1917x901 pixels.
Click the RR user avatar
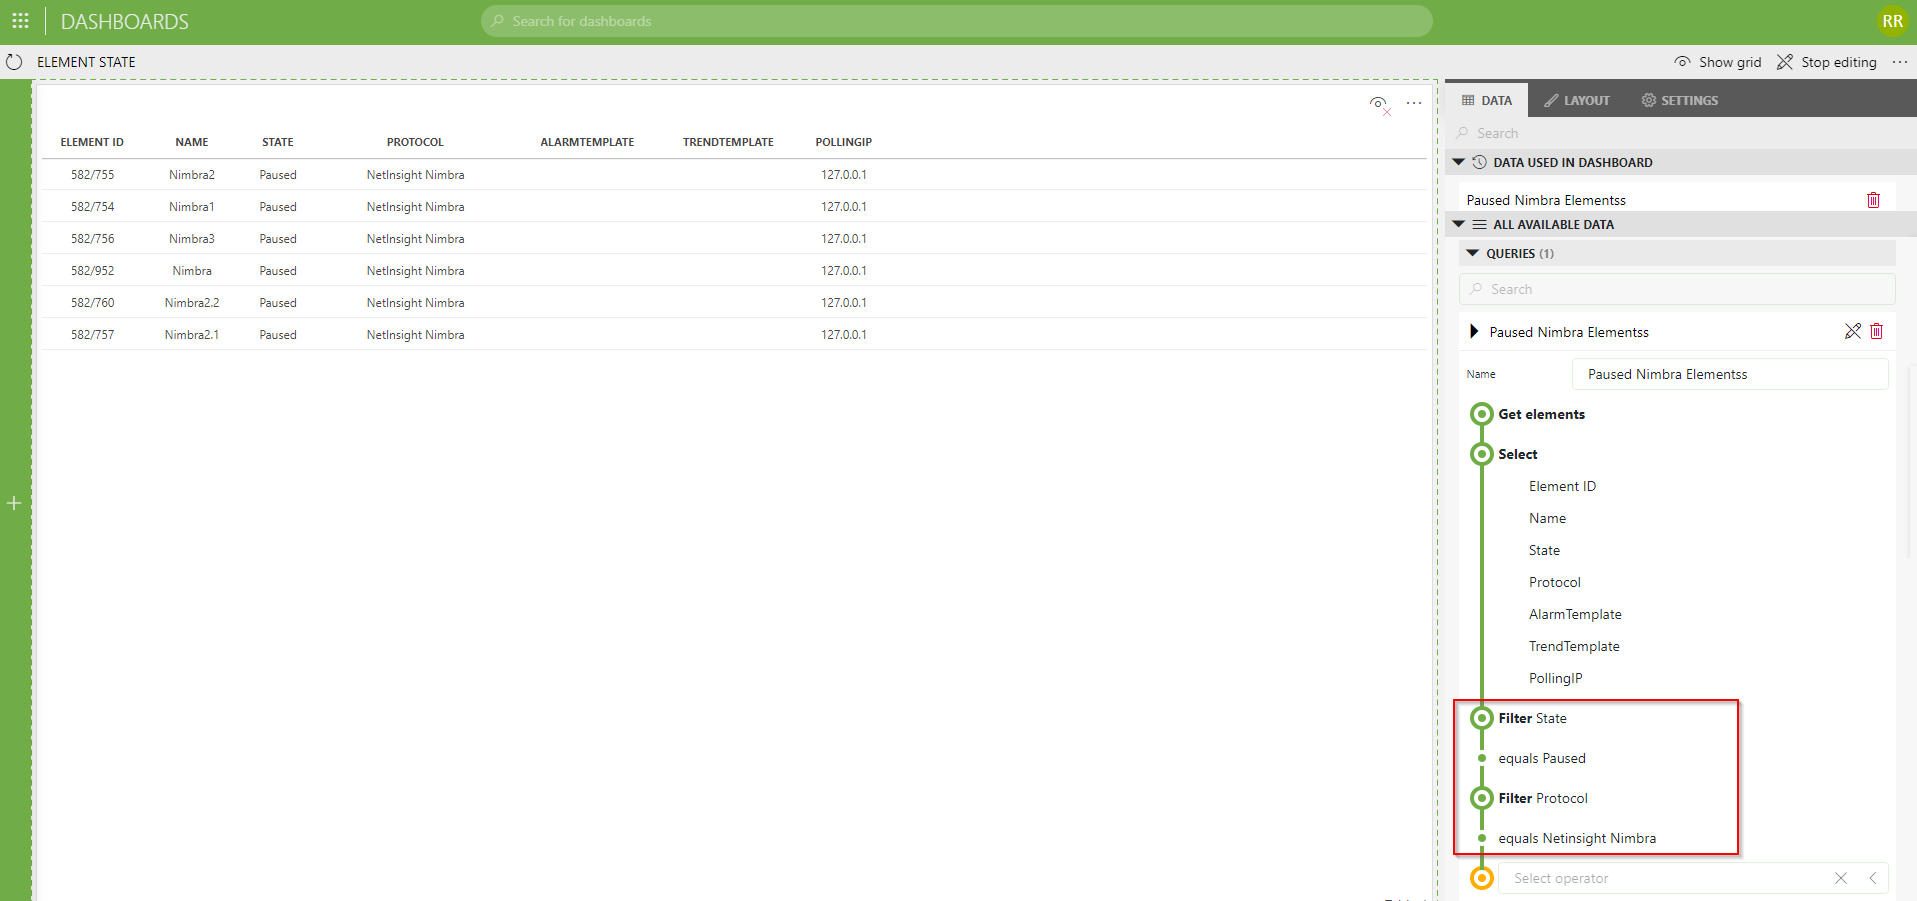pyautogui.click(x=1892, y=21)
